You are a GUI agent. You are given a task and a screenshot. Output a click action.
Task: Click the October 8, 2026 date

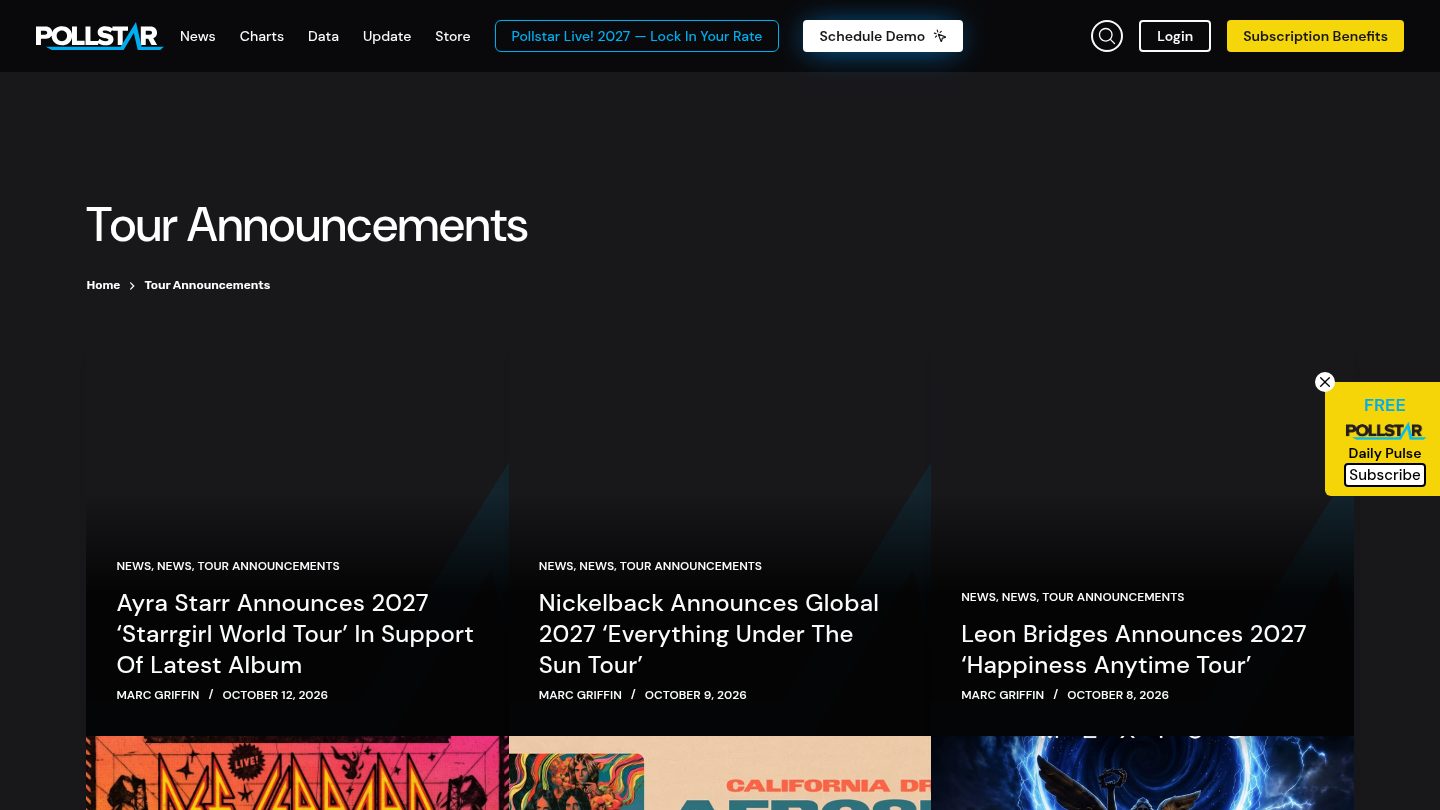click(x=1118, y=695)
